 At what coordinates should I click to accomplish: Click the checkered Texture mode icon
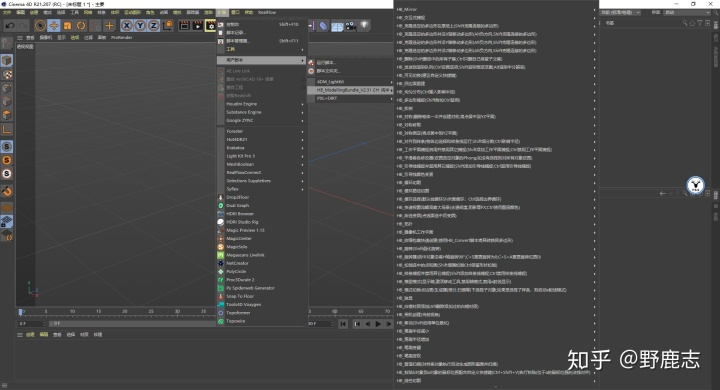pyautogui.click(x=7, y=74)
